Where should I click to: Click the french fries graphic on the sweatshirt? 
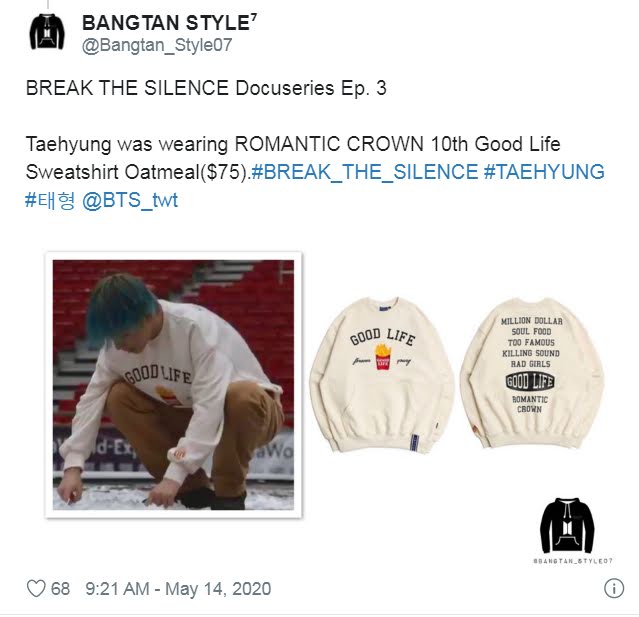point(383,357)
